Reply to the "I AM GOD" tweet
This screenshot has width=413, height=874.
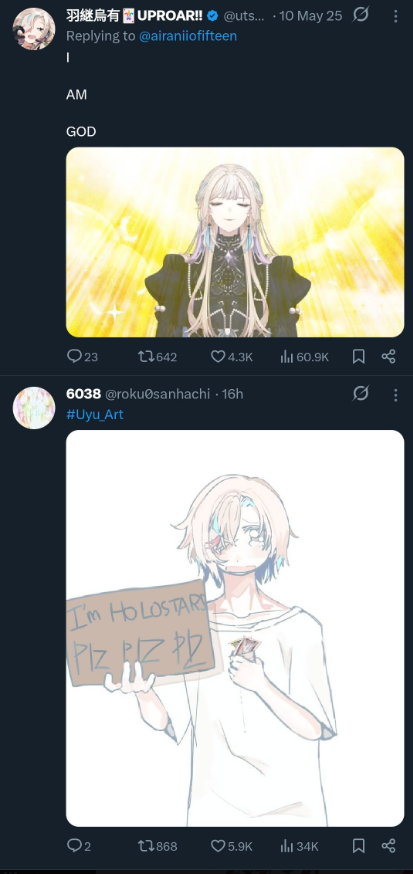(82, 356)
